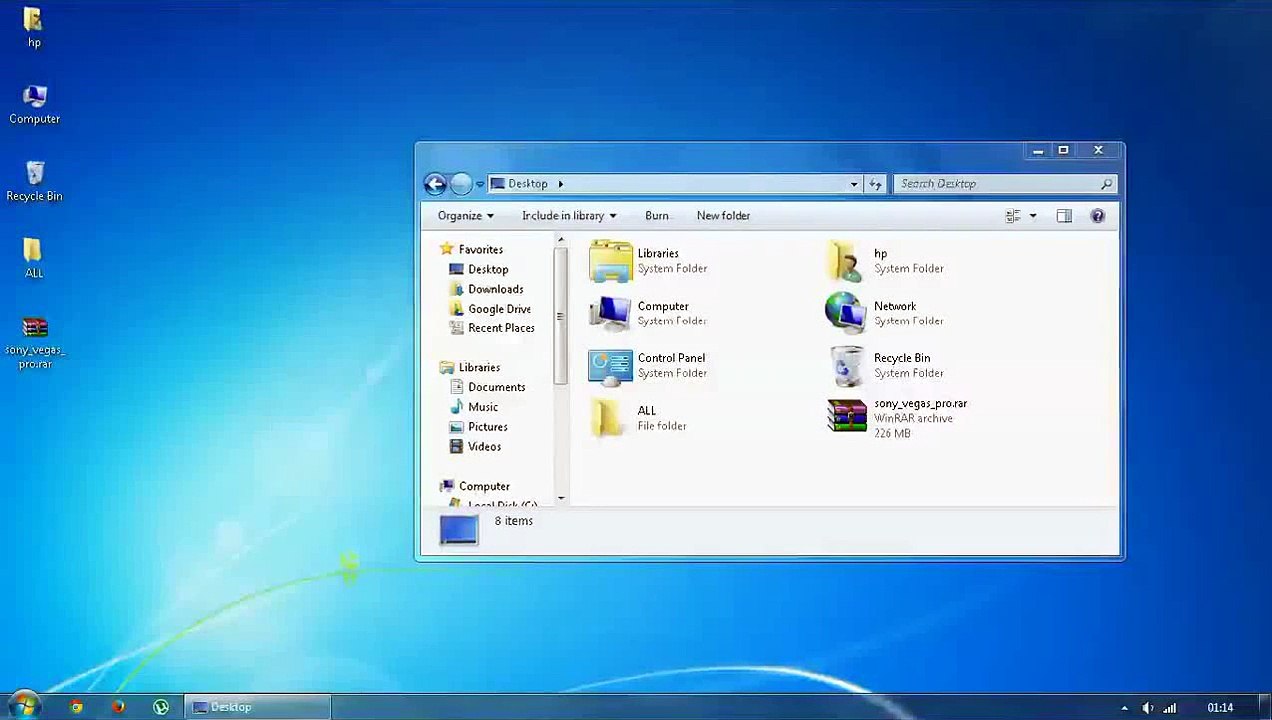Open Explorer help question mark
1272x720 pixels.
[x=1097, y=216]
